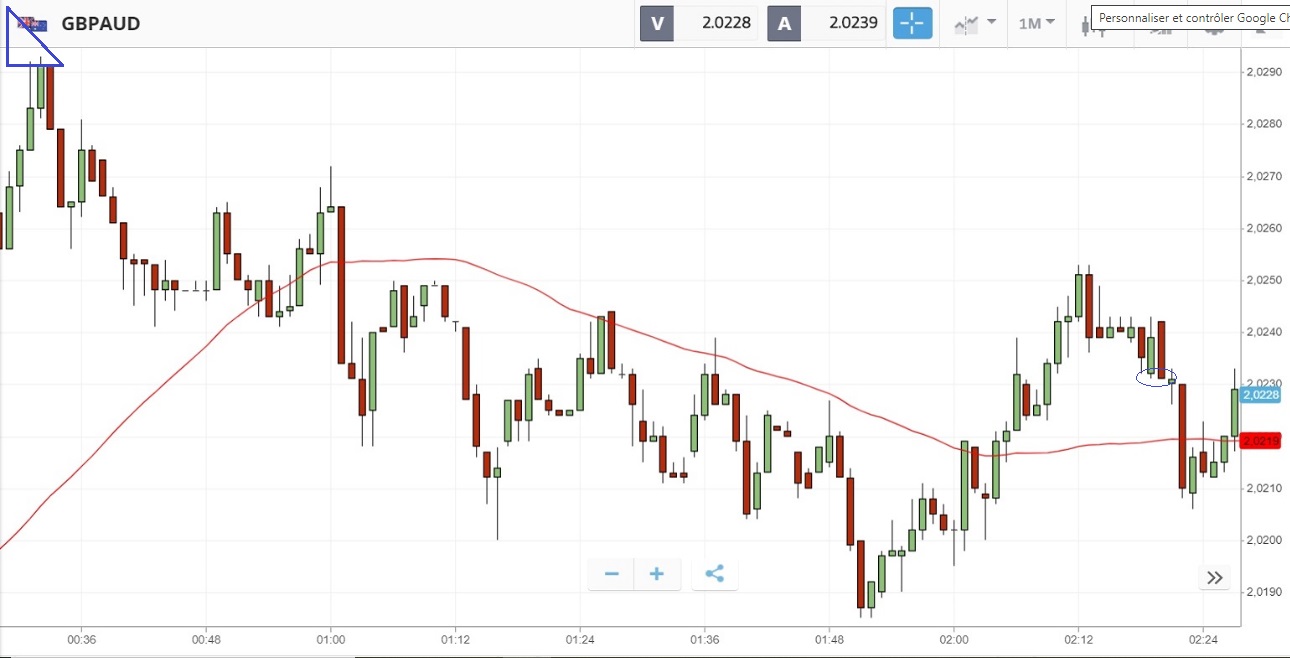The image size is (1290, 658).
Task: Click the 2,0290 price axis label
Action: point(1261,72)
